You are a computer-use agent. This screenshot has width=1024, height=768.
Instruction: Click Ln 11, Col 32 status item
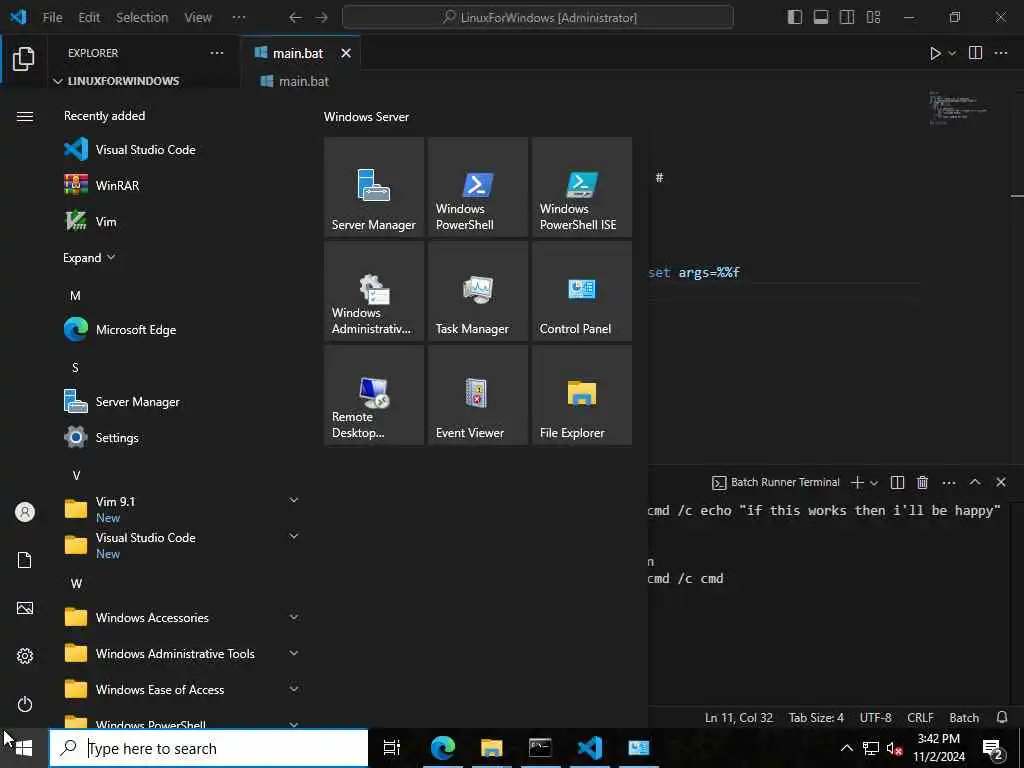click(x=739, y=717)
